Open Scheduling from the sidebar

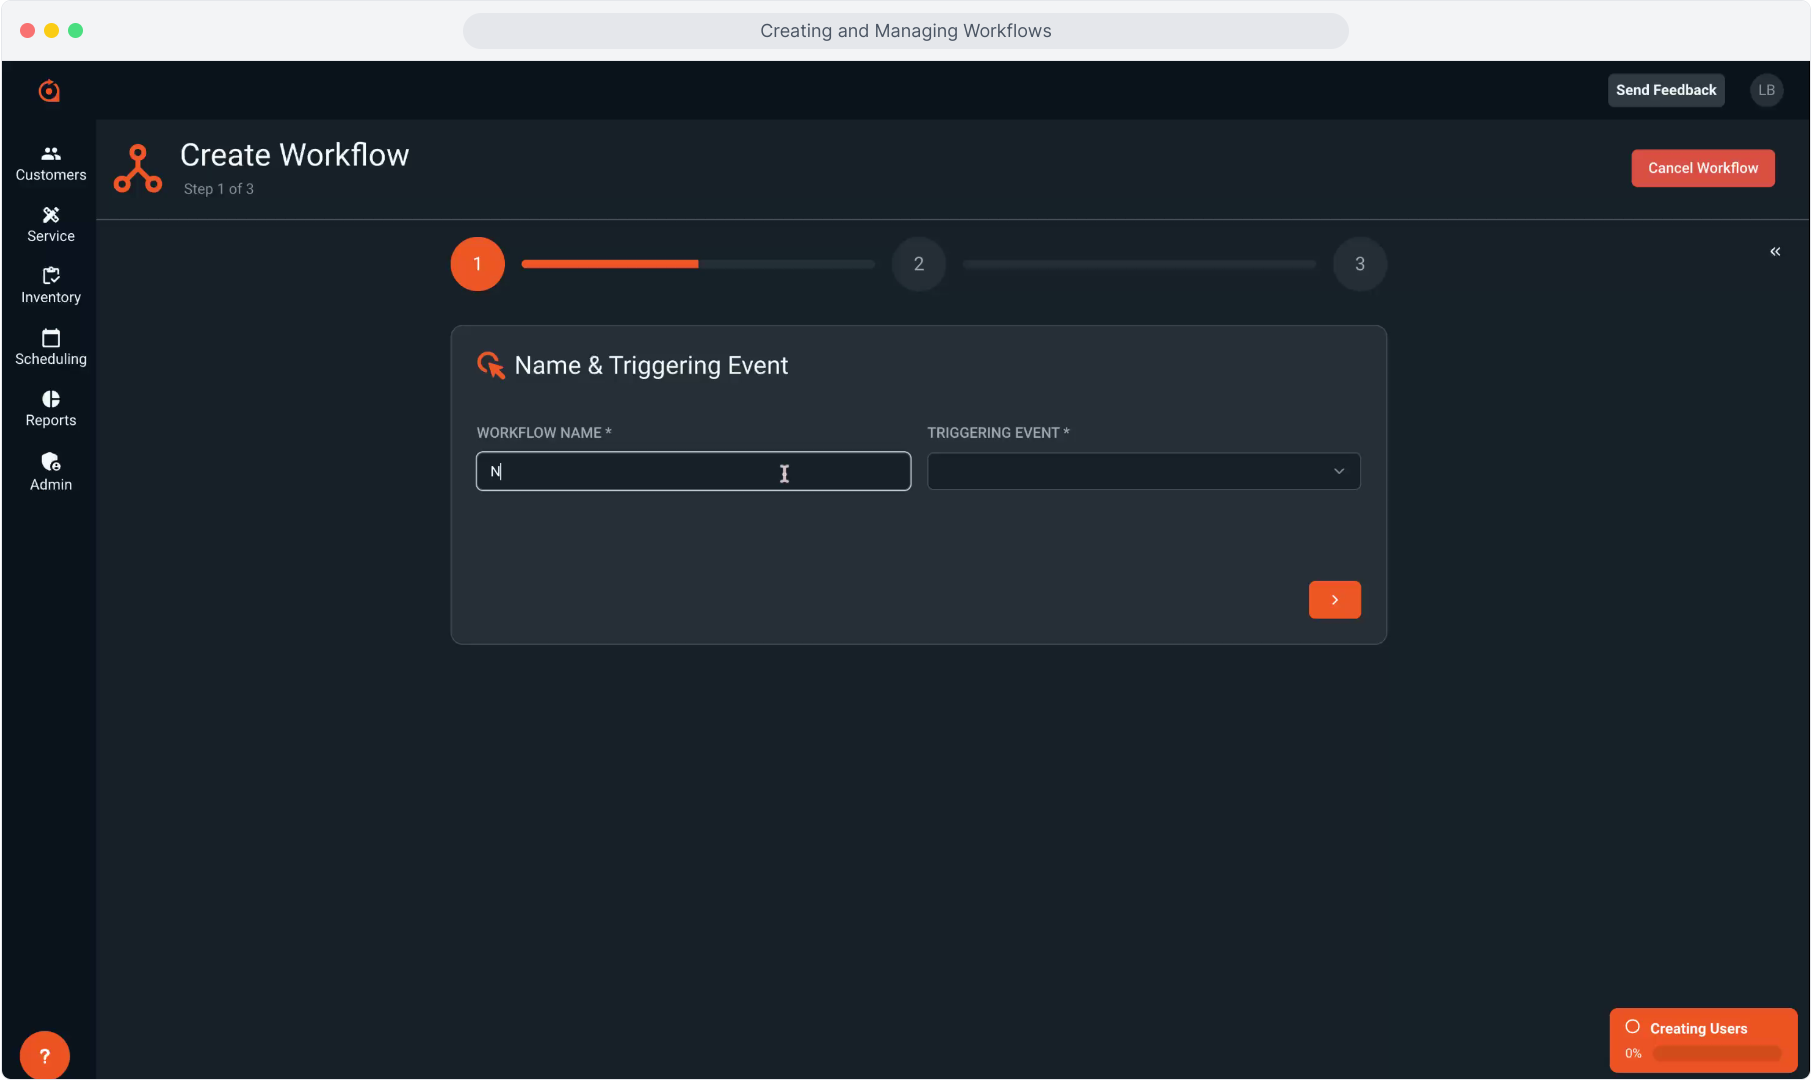click(51, 348)
